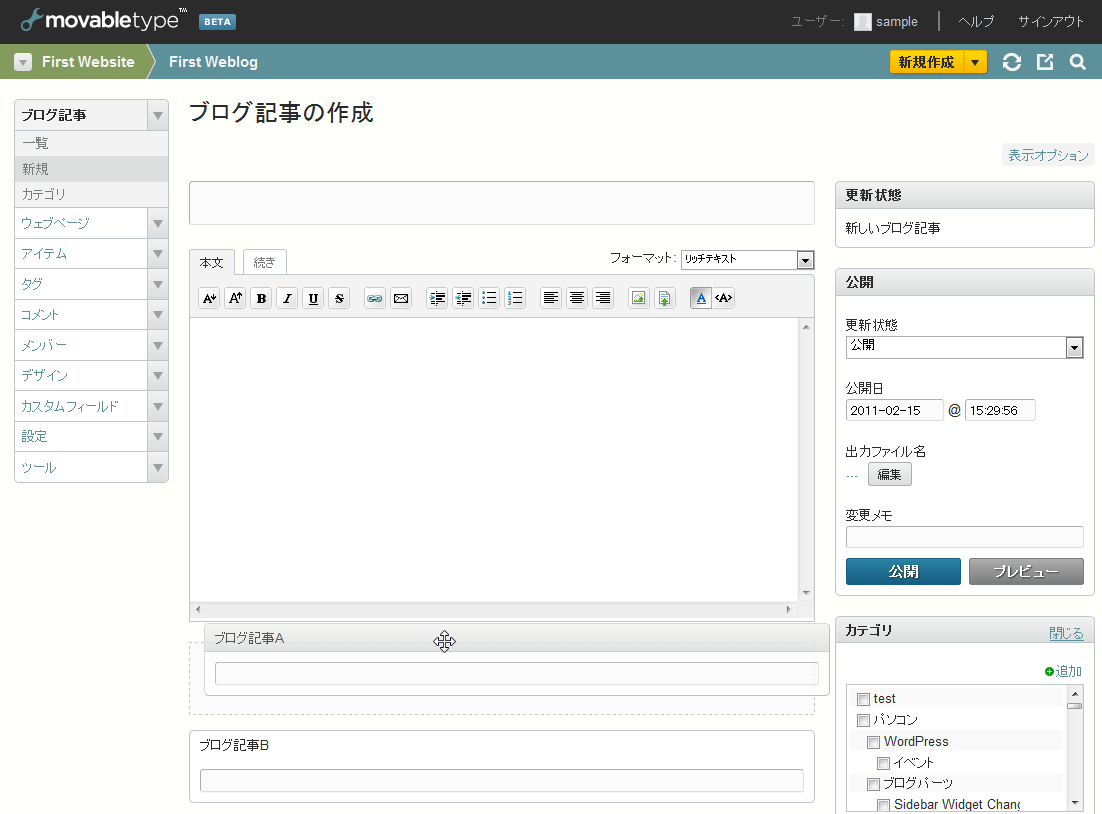Click the increase font size icon
The image size is (1102, 814).
pos(235,298)
